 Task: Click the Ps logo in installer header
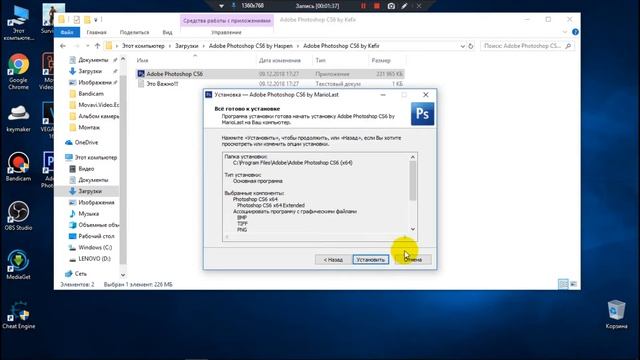(x=422, y=113)
